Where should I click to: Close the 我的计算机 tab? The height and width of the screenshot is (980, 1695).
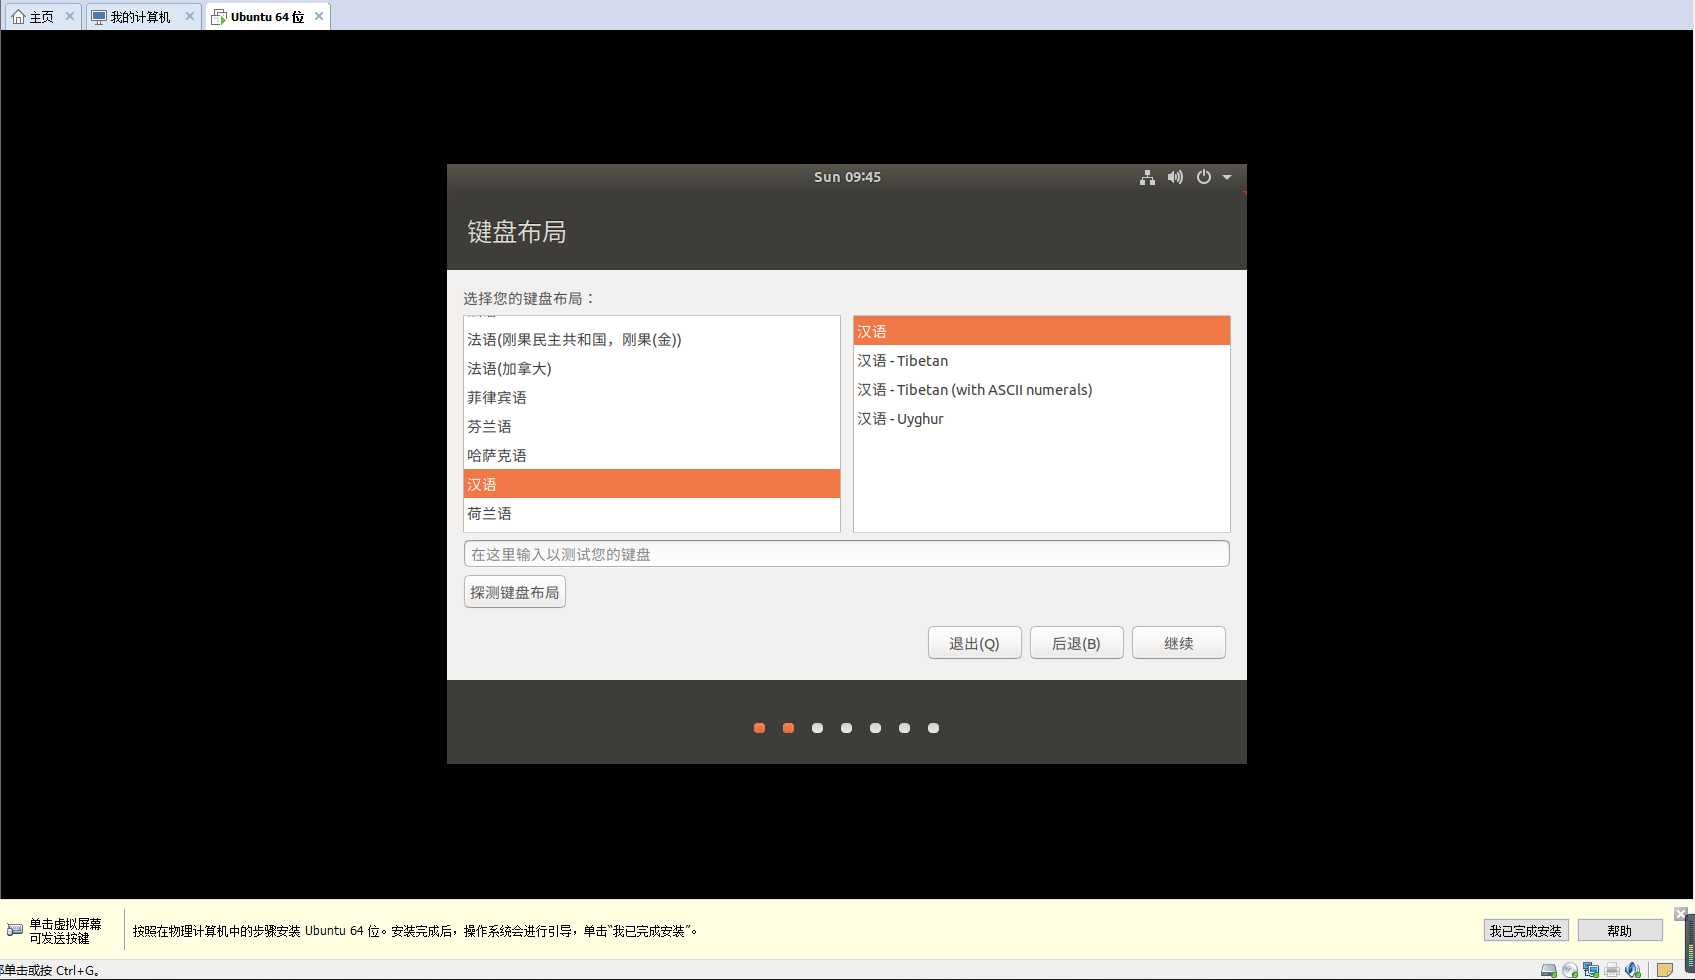click(x=189, y=16)
